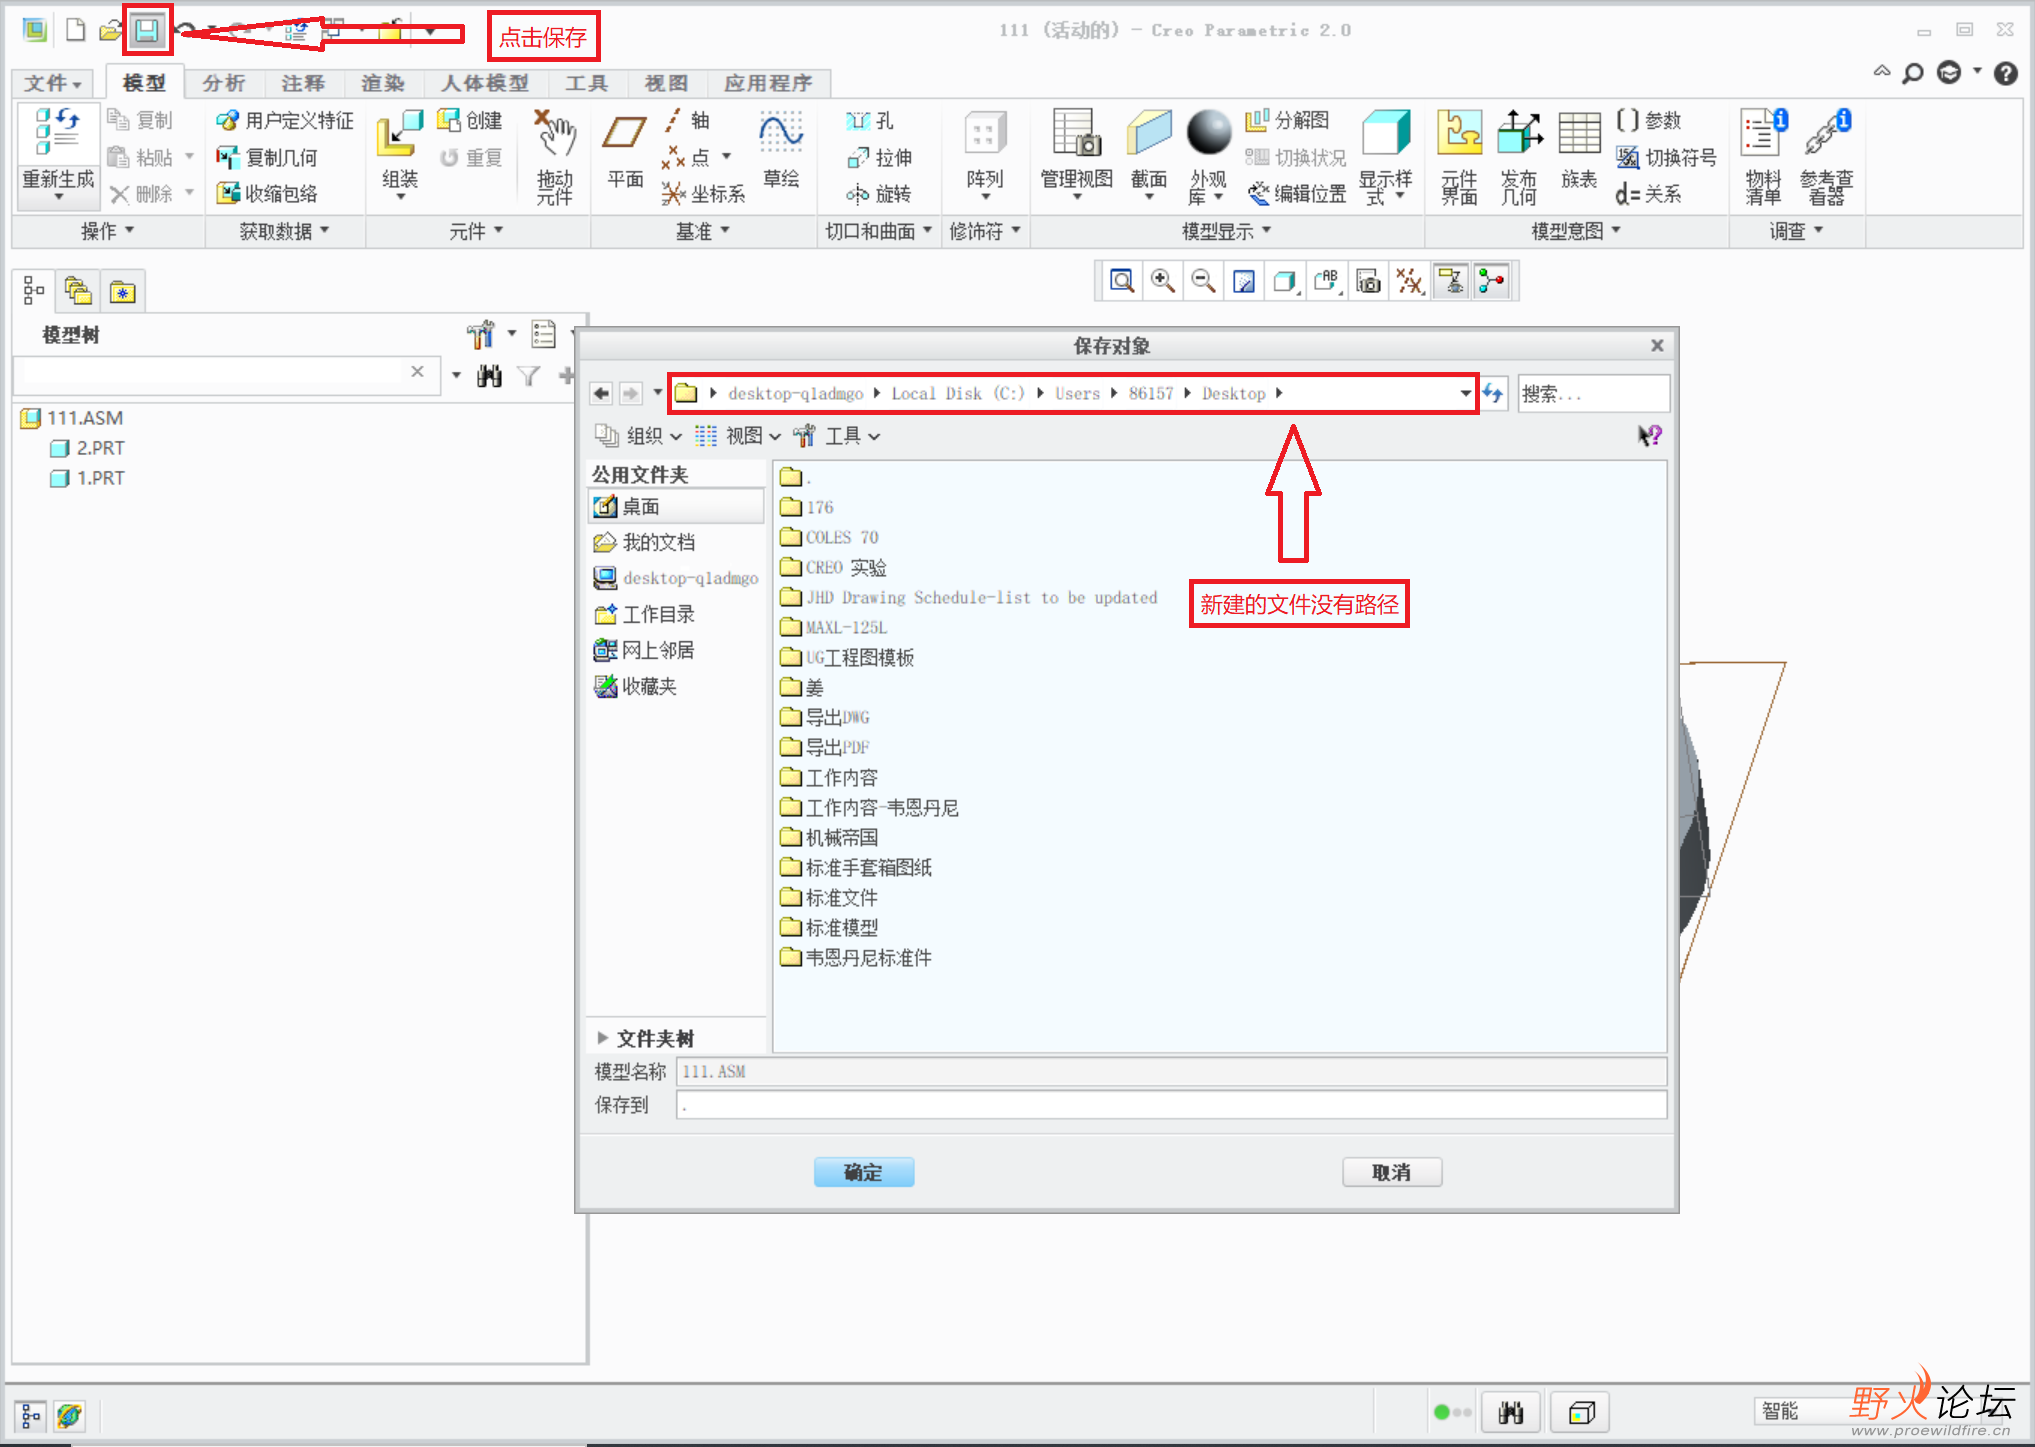Click the 元件界面 component interface icon
This screenshot has width=2035, height=1447.
[1459, 133]
